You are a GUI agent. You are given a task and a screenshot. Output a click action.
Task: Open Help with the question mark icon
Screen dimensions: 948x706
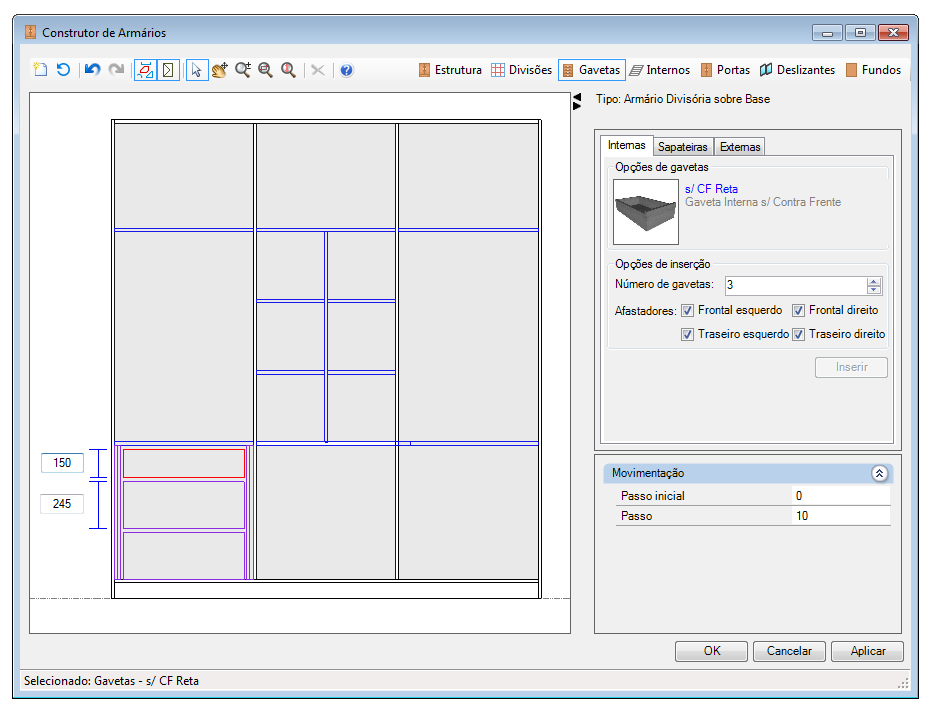[x=346, y=70]
